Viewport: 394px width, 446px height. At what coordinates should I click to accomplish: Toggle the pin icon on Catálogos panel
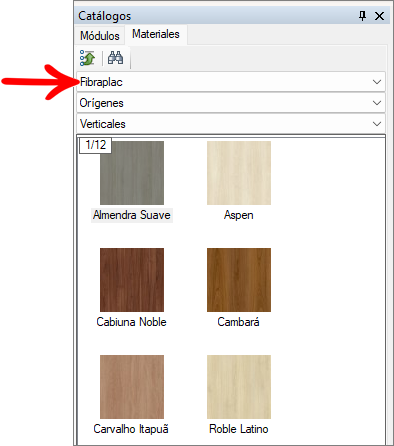(362, 16)
